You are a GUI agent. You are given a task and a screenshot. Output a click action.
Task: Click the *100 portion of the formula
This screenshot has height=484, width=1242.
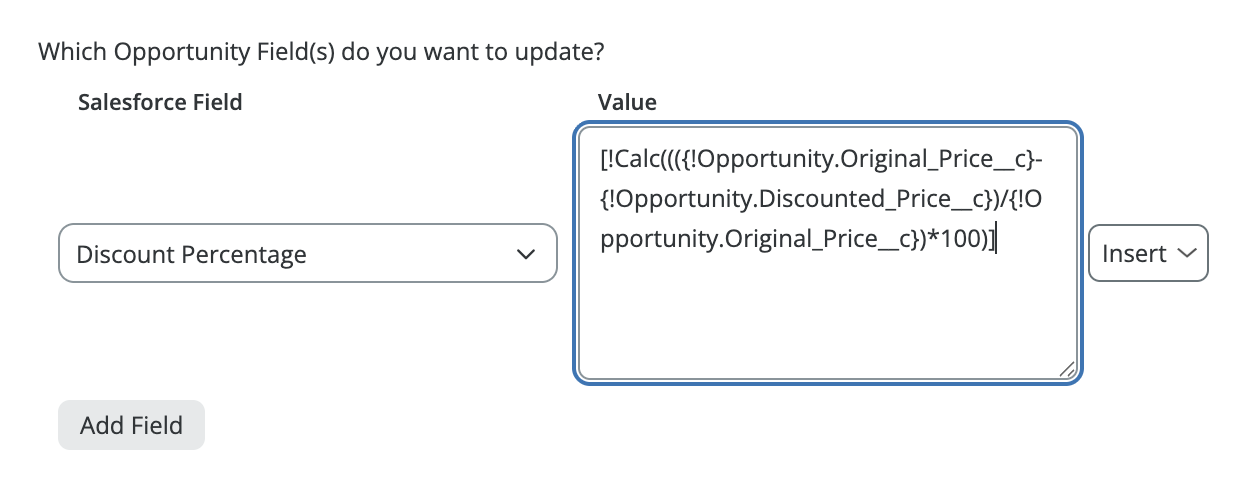pos(949,241)
